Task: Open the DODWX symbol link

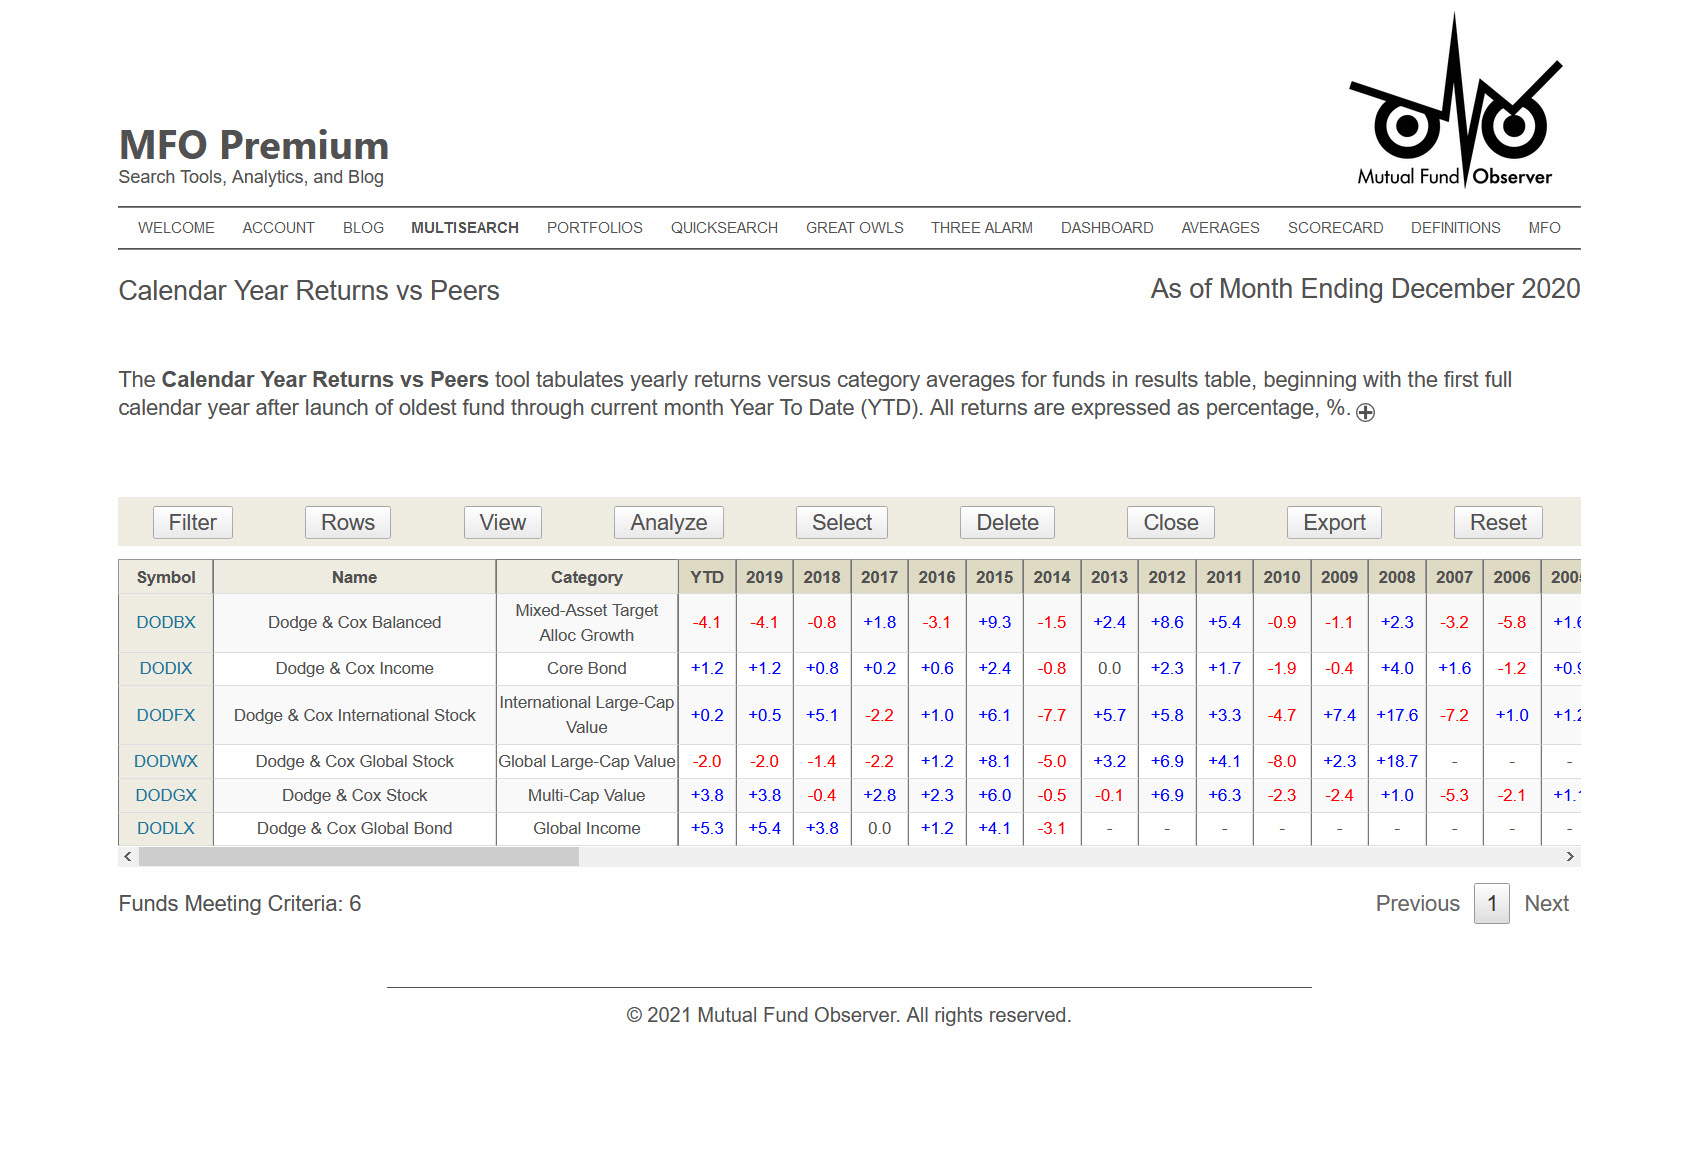Action: pos(166,761)
